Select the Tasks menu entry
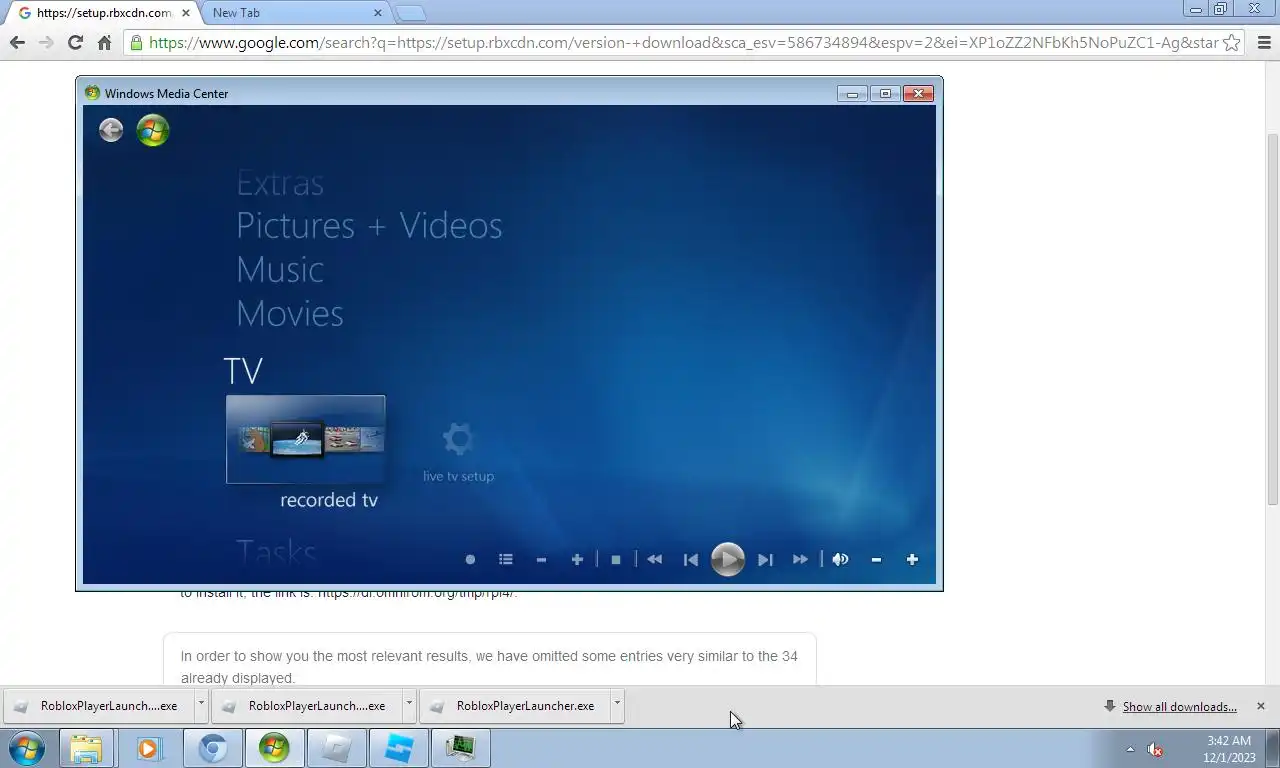 tap(276, 552)
